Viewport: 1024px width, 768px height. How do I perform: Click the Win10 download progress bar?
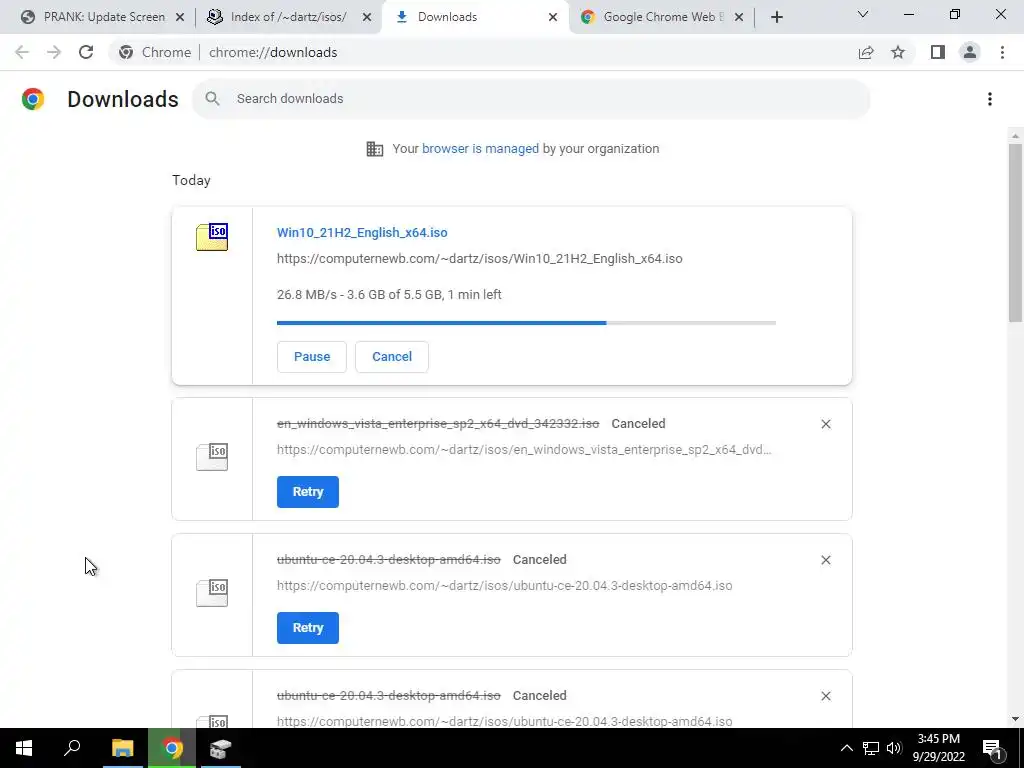(526, 323)
